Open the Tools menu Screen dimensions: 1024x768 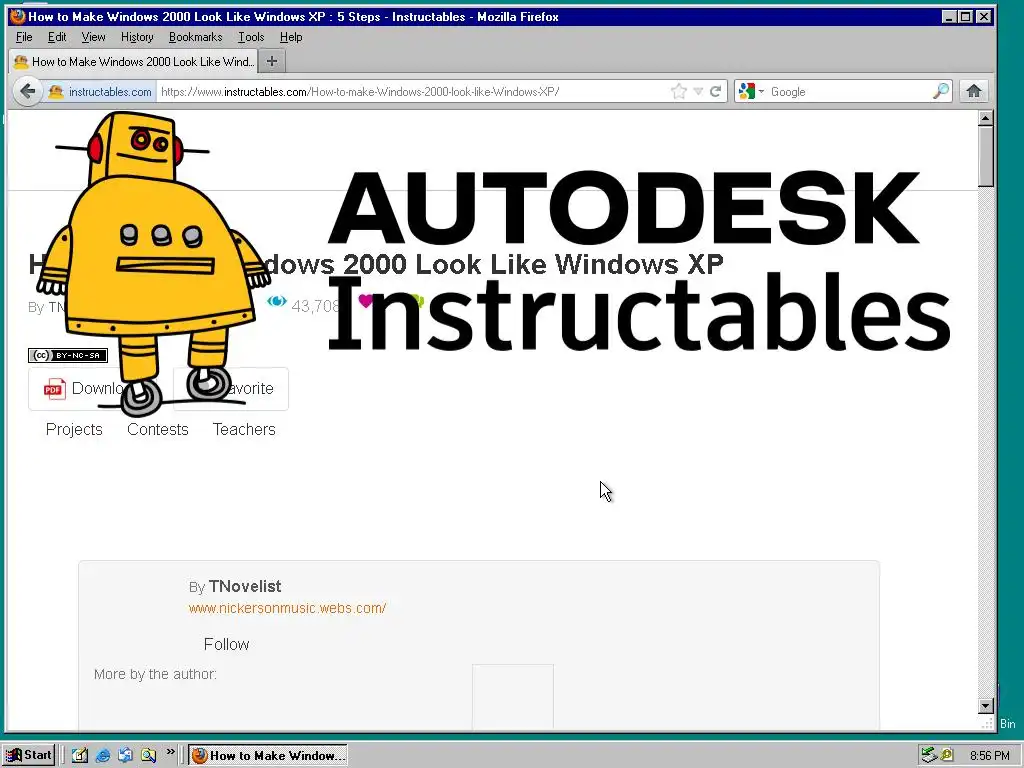251,37
